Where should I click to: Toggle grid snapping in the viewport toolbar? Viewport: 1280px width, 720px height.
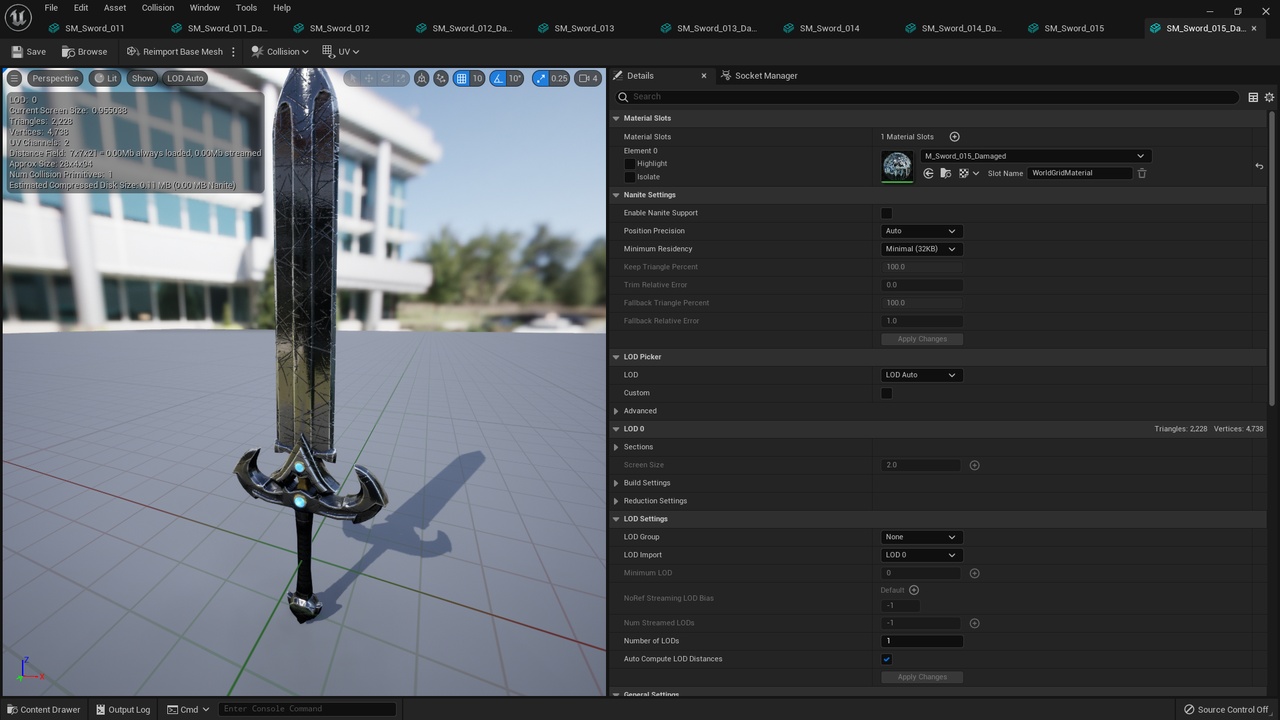(462, 78)
